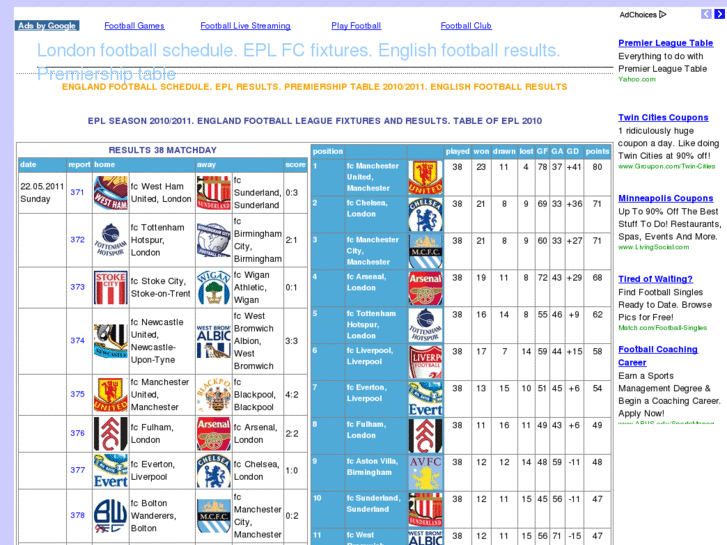Click the Yahoo.com ad URL
This screenshot has height=545, width=727.
click(637, 79)
